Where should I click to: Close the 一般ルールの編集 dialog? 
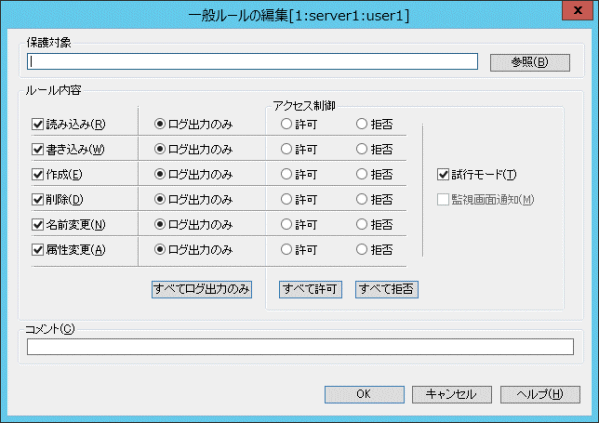click(578, 10)
